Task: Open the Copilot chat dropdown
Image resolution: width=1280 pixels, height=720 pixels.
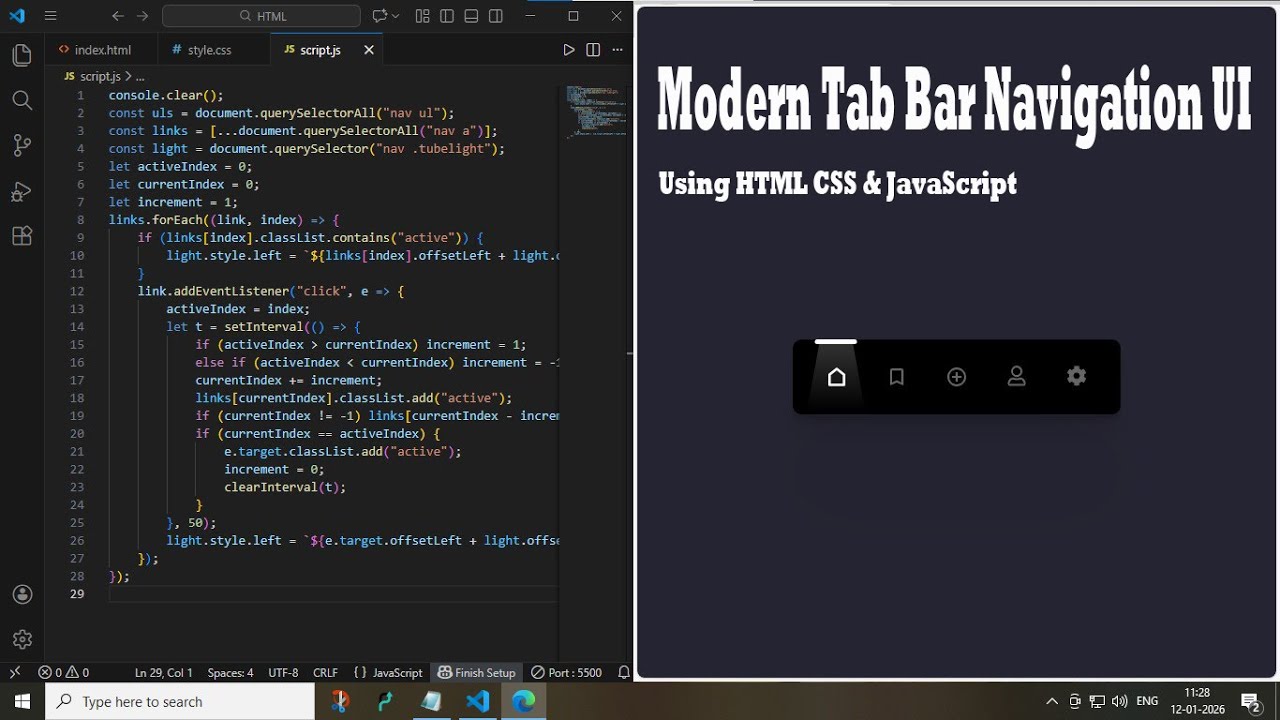Action: (x=385, y=16)
